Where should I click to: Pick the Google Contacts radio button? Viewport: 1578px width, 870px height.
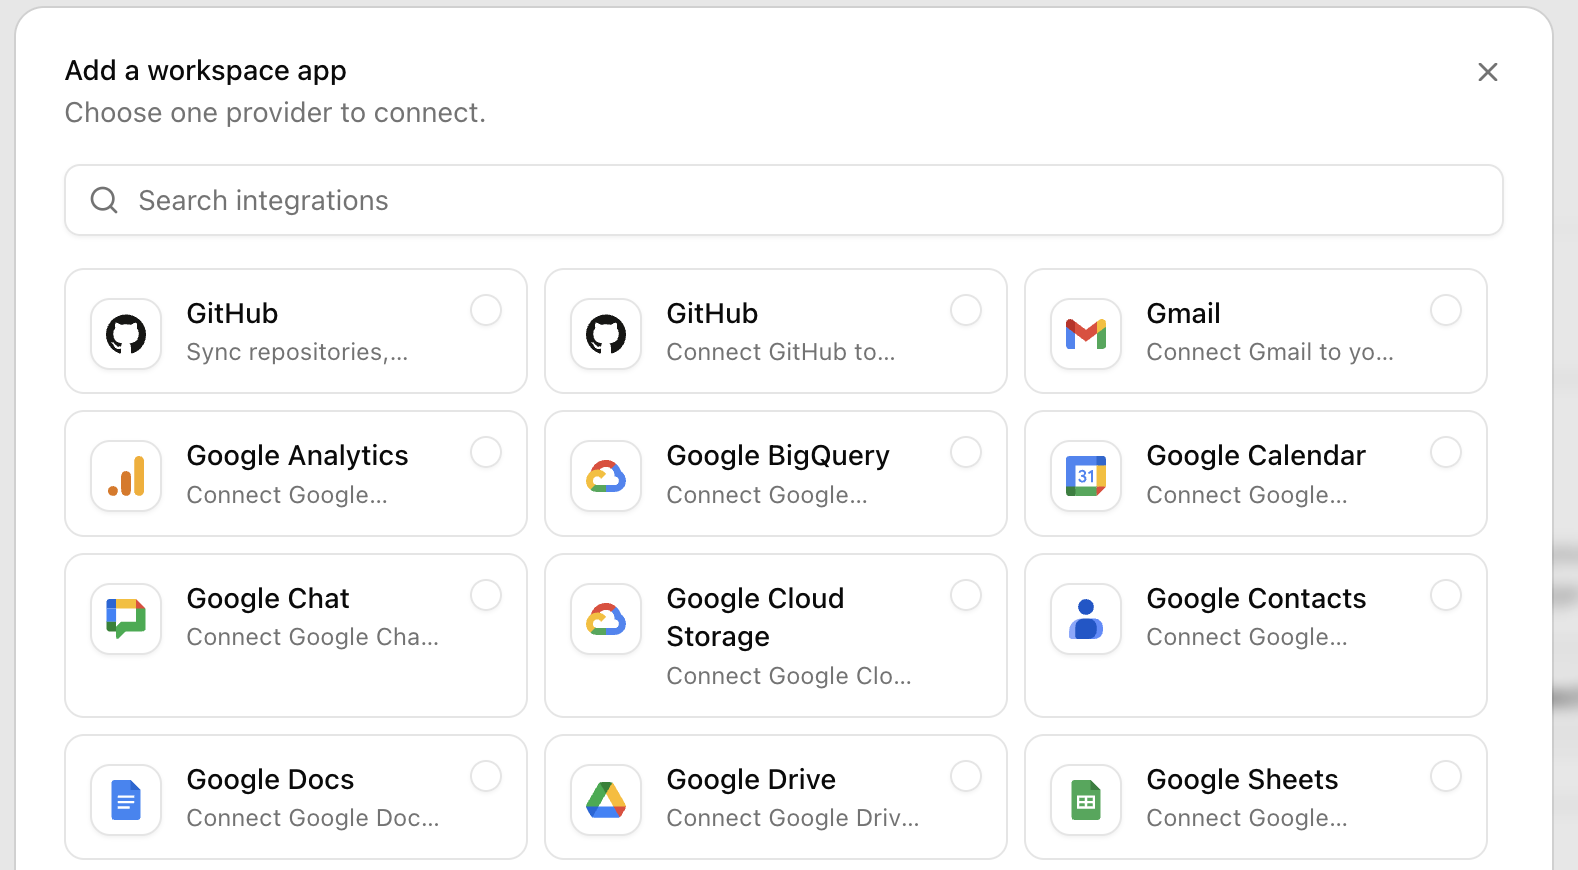(x=1446, y=595)
